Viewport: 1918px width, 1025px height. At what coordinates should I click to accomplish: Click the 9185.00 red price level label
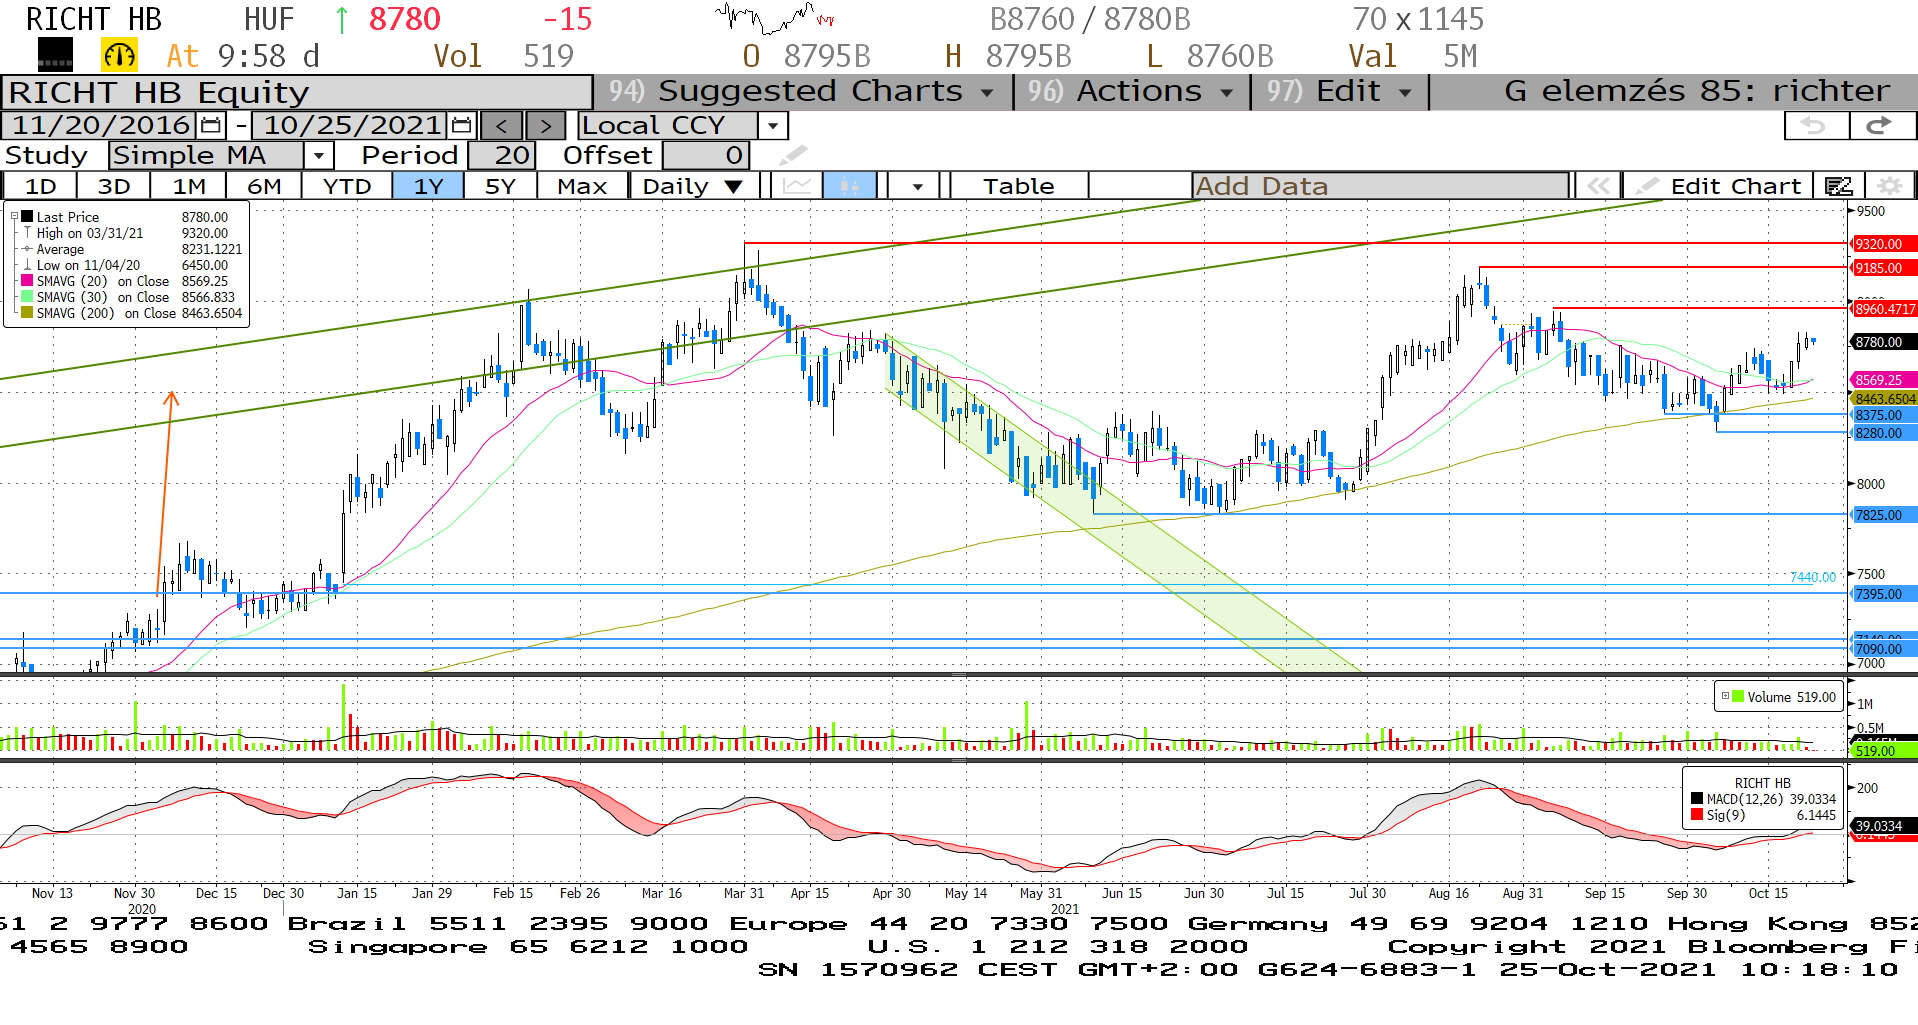coord(1884,268)
